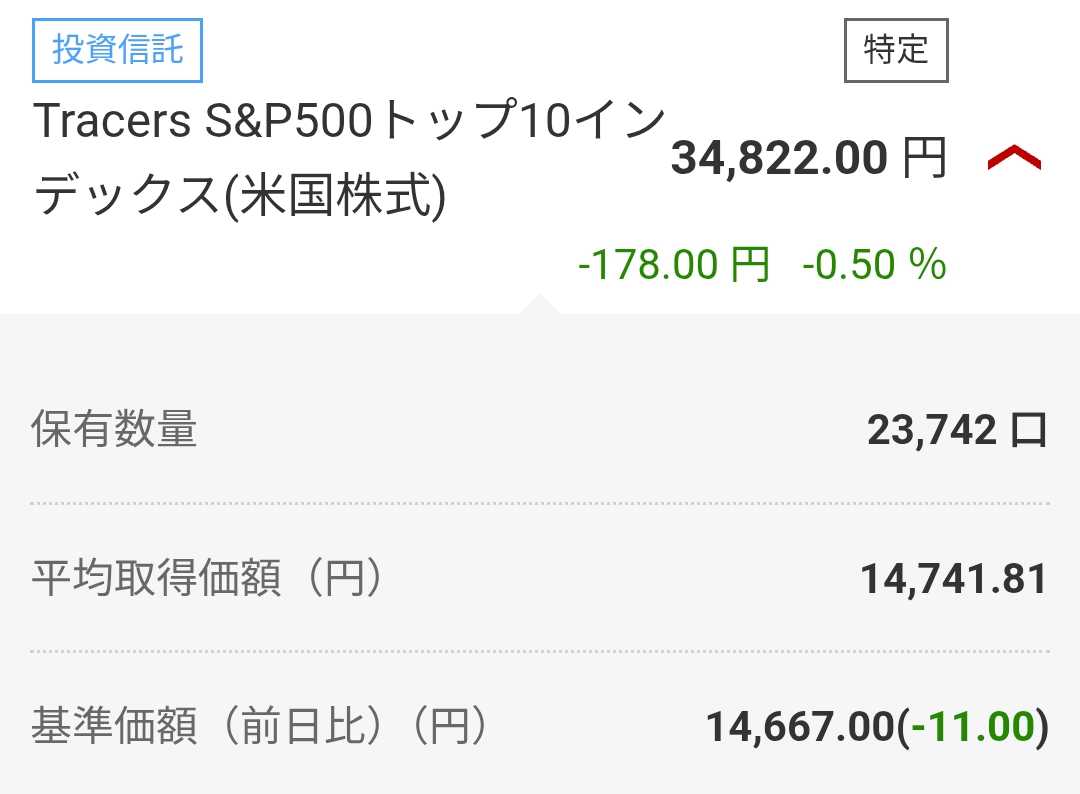Click the 14,667.00 base price value
The height and width of the screenshot is (794, 1080).
pos(799,727)
